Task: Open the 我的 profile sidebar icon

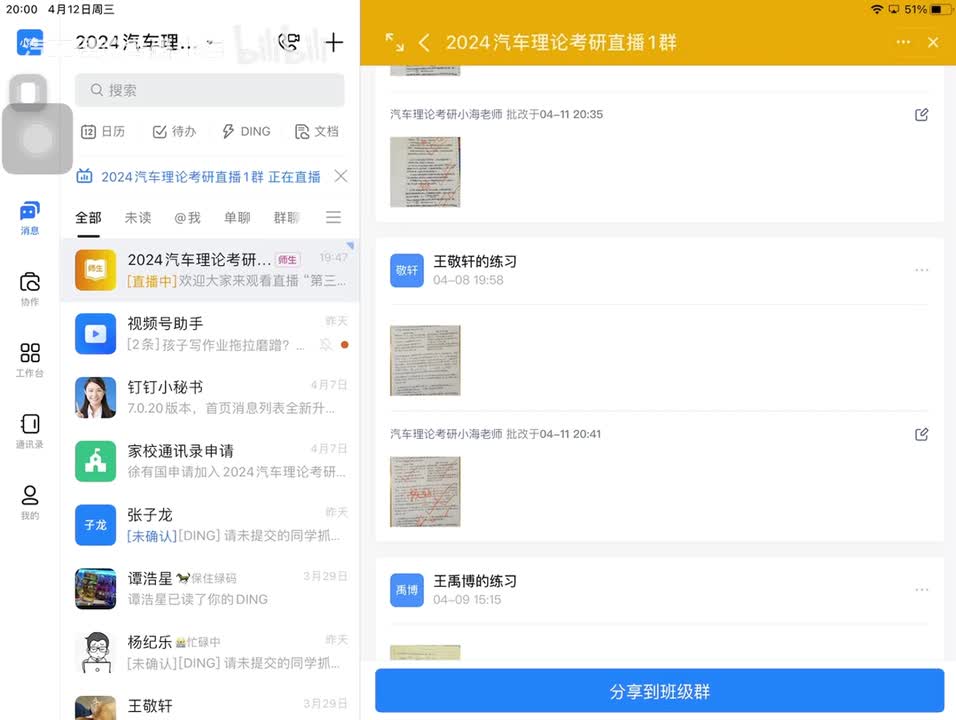Action: [30, 501]
